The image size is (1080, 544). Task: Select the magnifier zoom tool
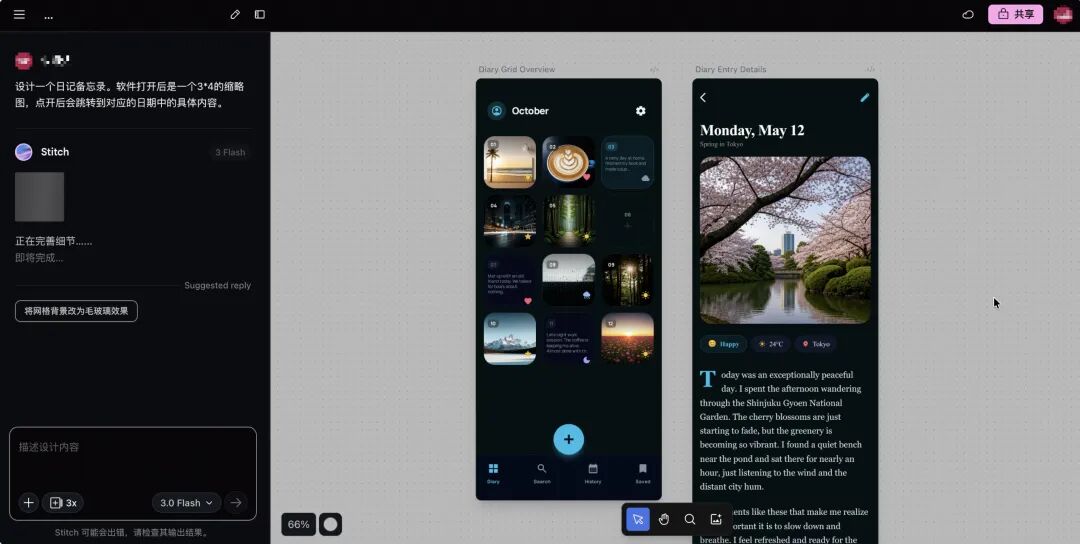click(690, 519)
